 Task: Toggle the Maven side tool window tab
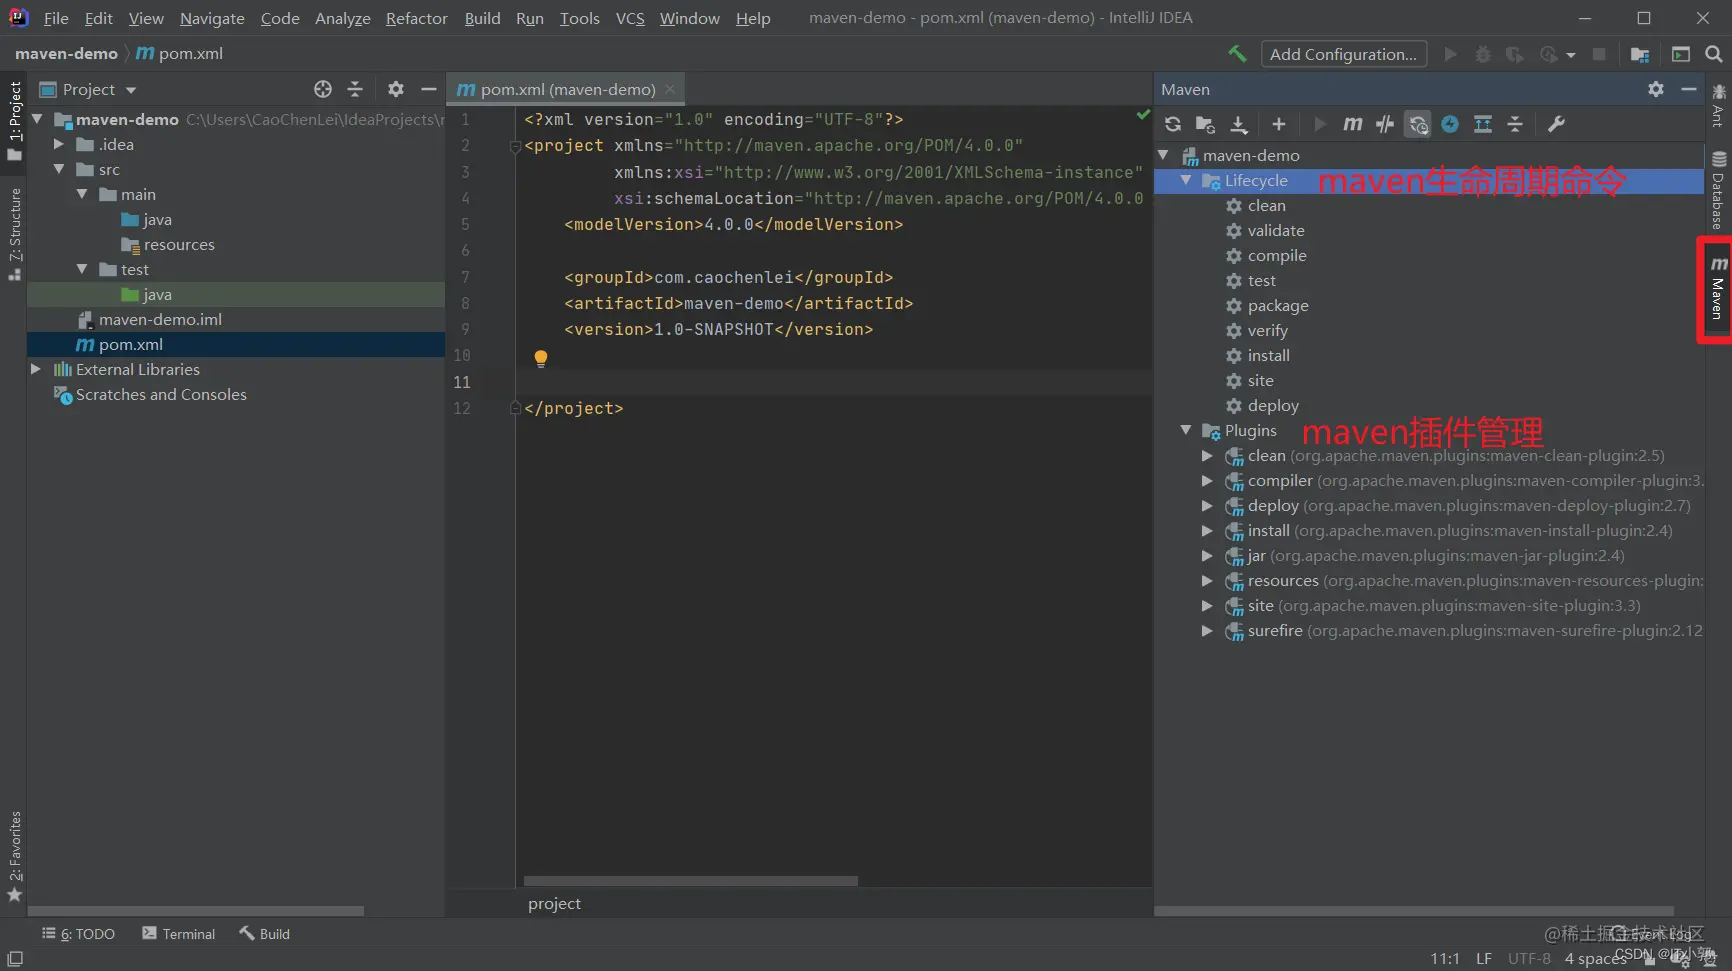coord(1717,289)
